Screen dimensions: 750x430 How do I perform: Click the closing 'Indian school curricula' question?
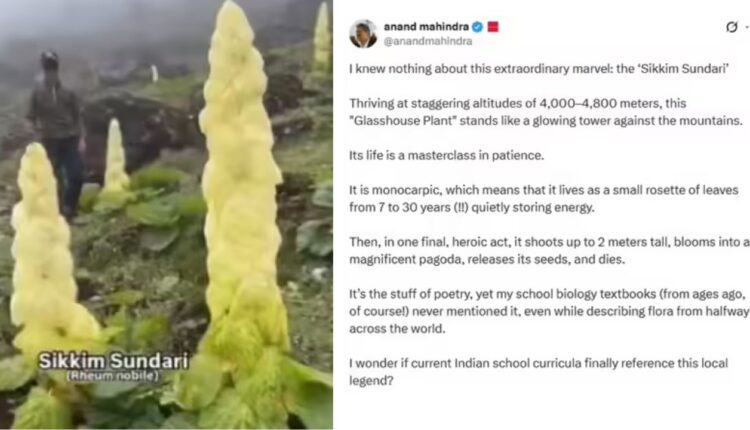pos(539,372)
